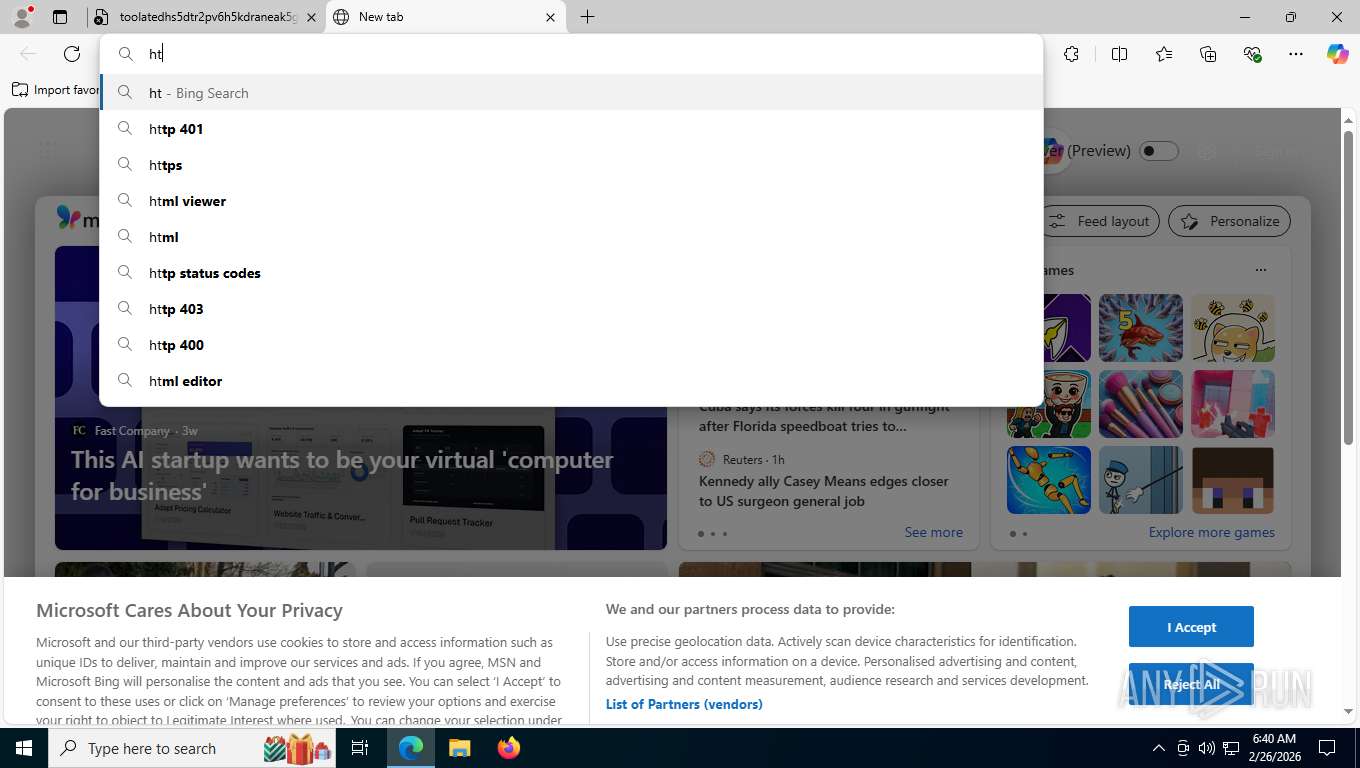Open the number 5 fish game thumbnail
Viewport: 1360px width, 768px height.
1141,328
